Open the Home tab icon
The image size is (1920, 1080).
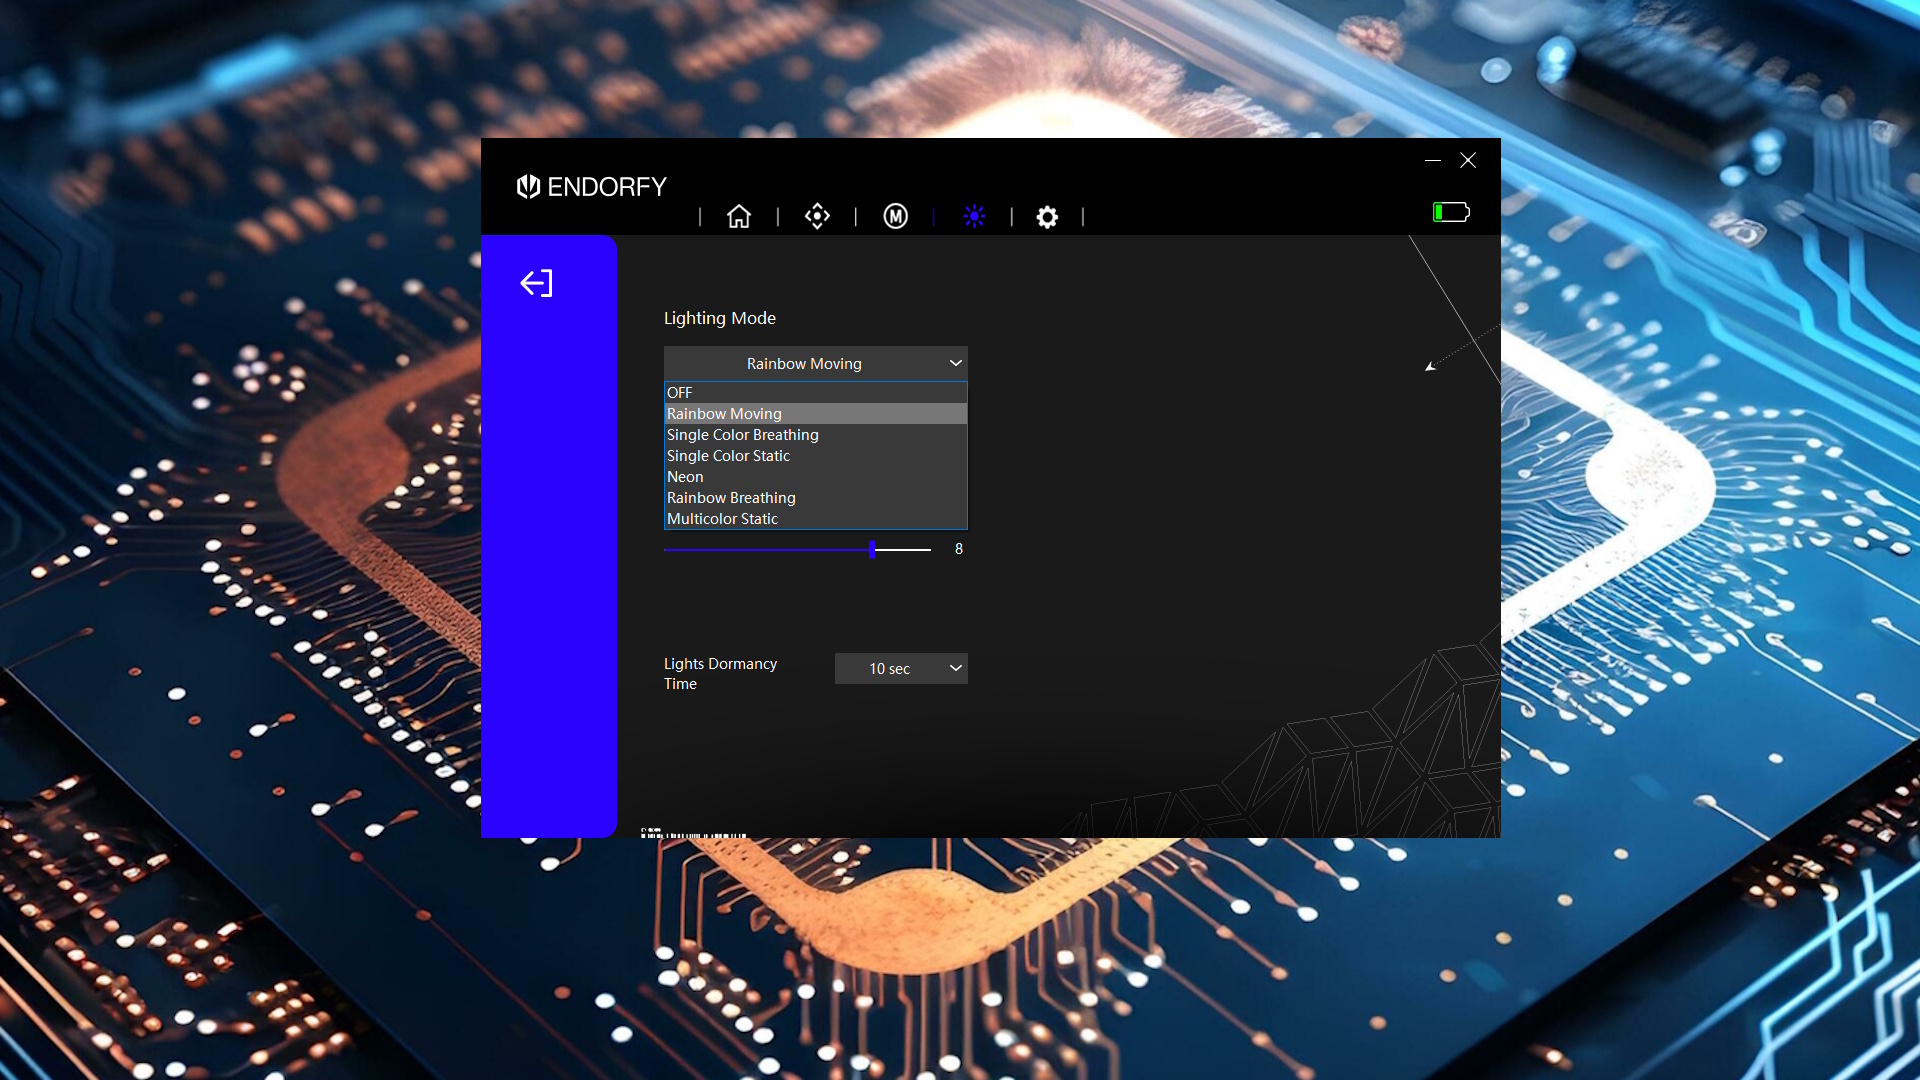click(x=739, y=217)
